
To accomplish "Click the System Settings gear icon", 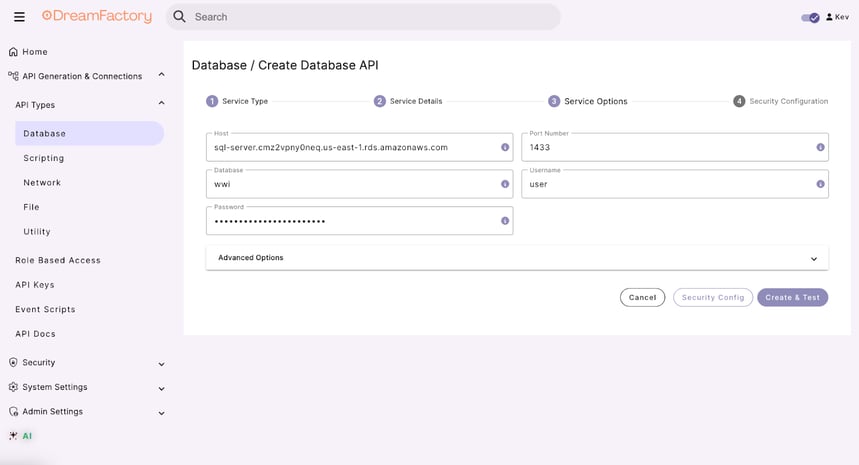I will [x=13, y=387].
